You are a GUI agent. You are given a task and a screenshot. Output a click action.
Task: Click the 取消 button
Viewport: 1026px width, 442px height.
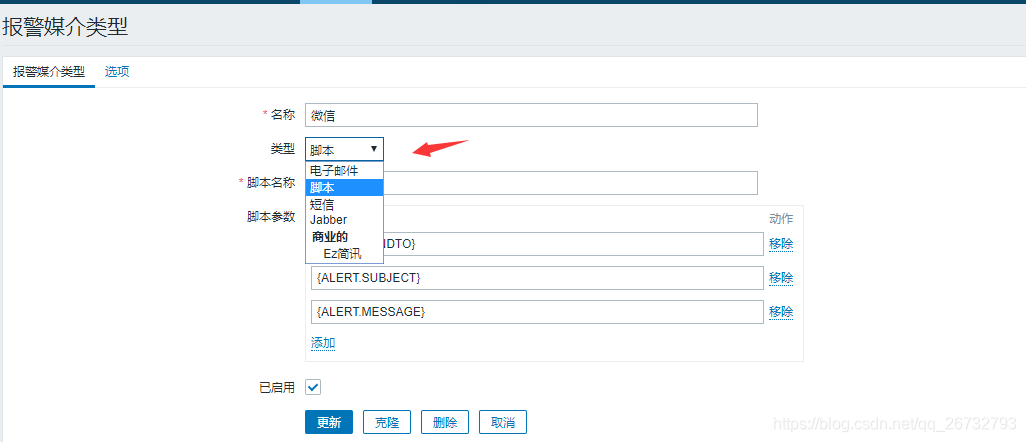click(x=503, y=422)
